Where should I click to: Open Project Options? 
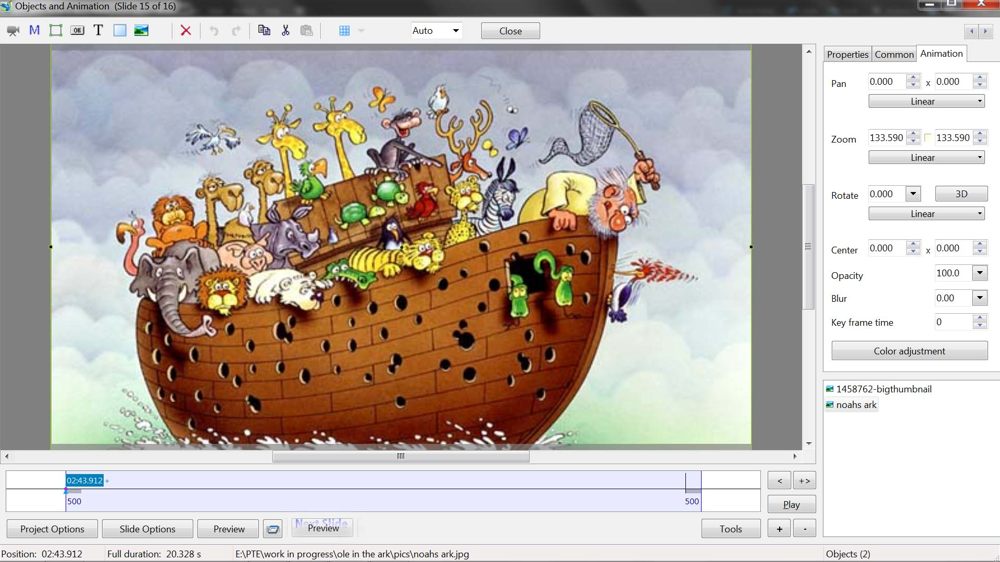tap(52, 529)
